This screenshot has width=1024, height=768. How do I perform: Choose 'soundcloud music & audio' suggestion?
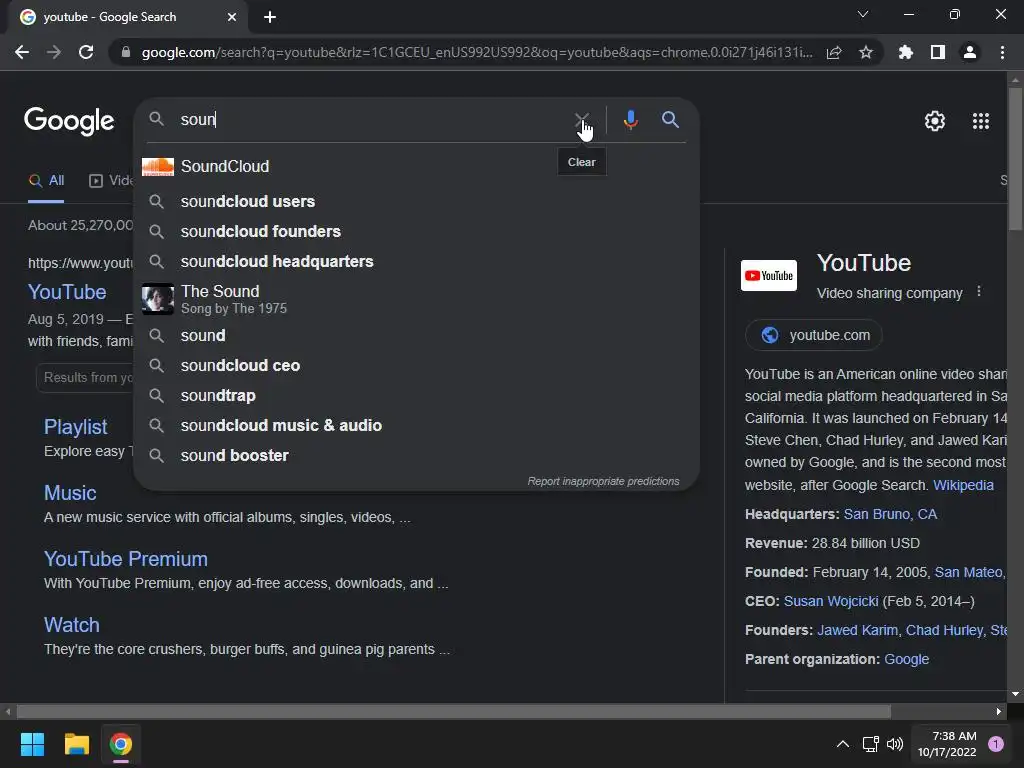point(416,426)
